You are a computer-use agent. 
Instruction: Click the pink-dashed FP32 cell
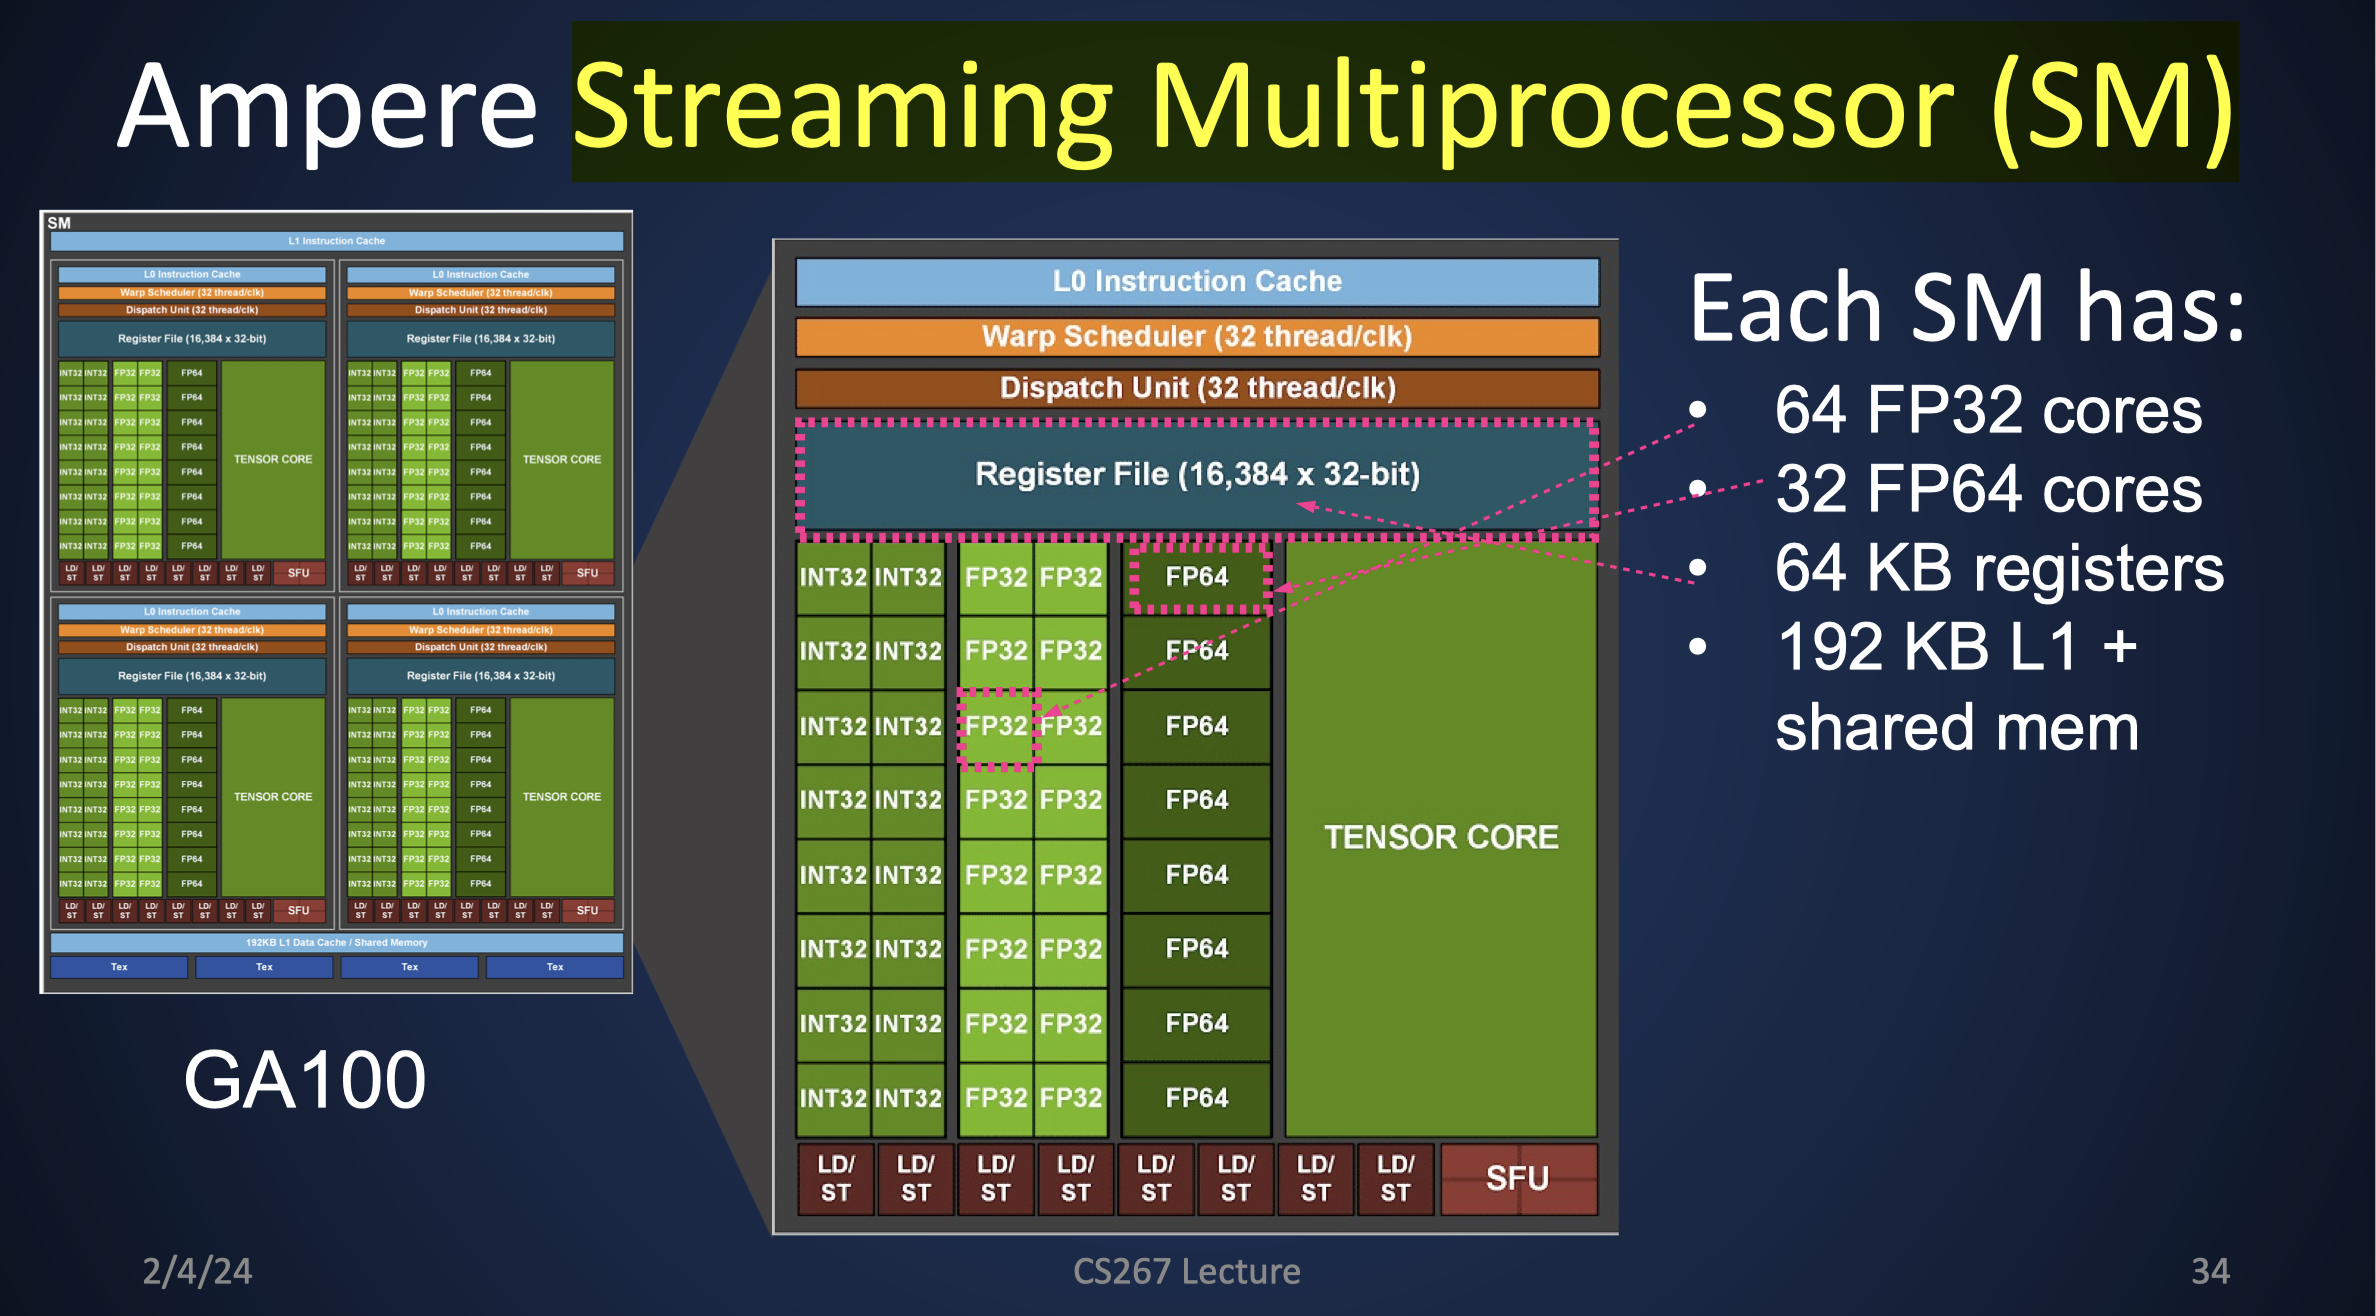(996, 726)
